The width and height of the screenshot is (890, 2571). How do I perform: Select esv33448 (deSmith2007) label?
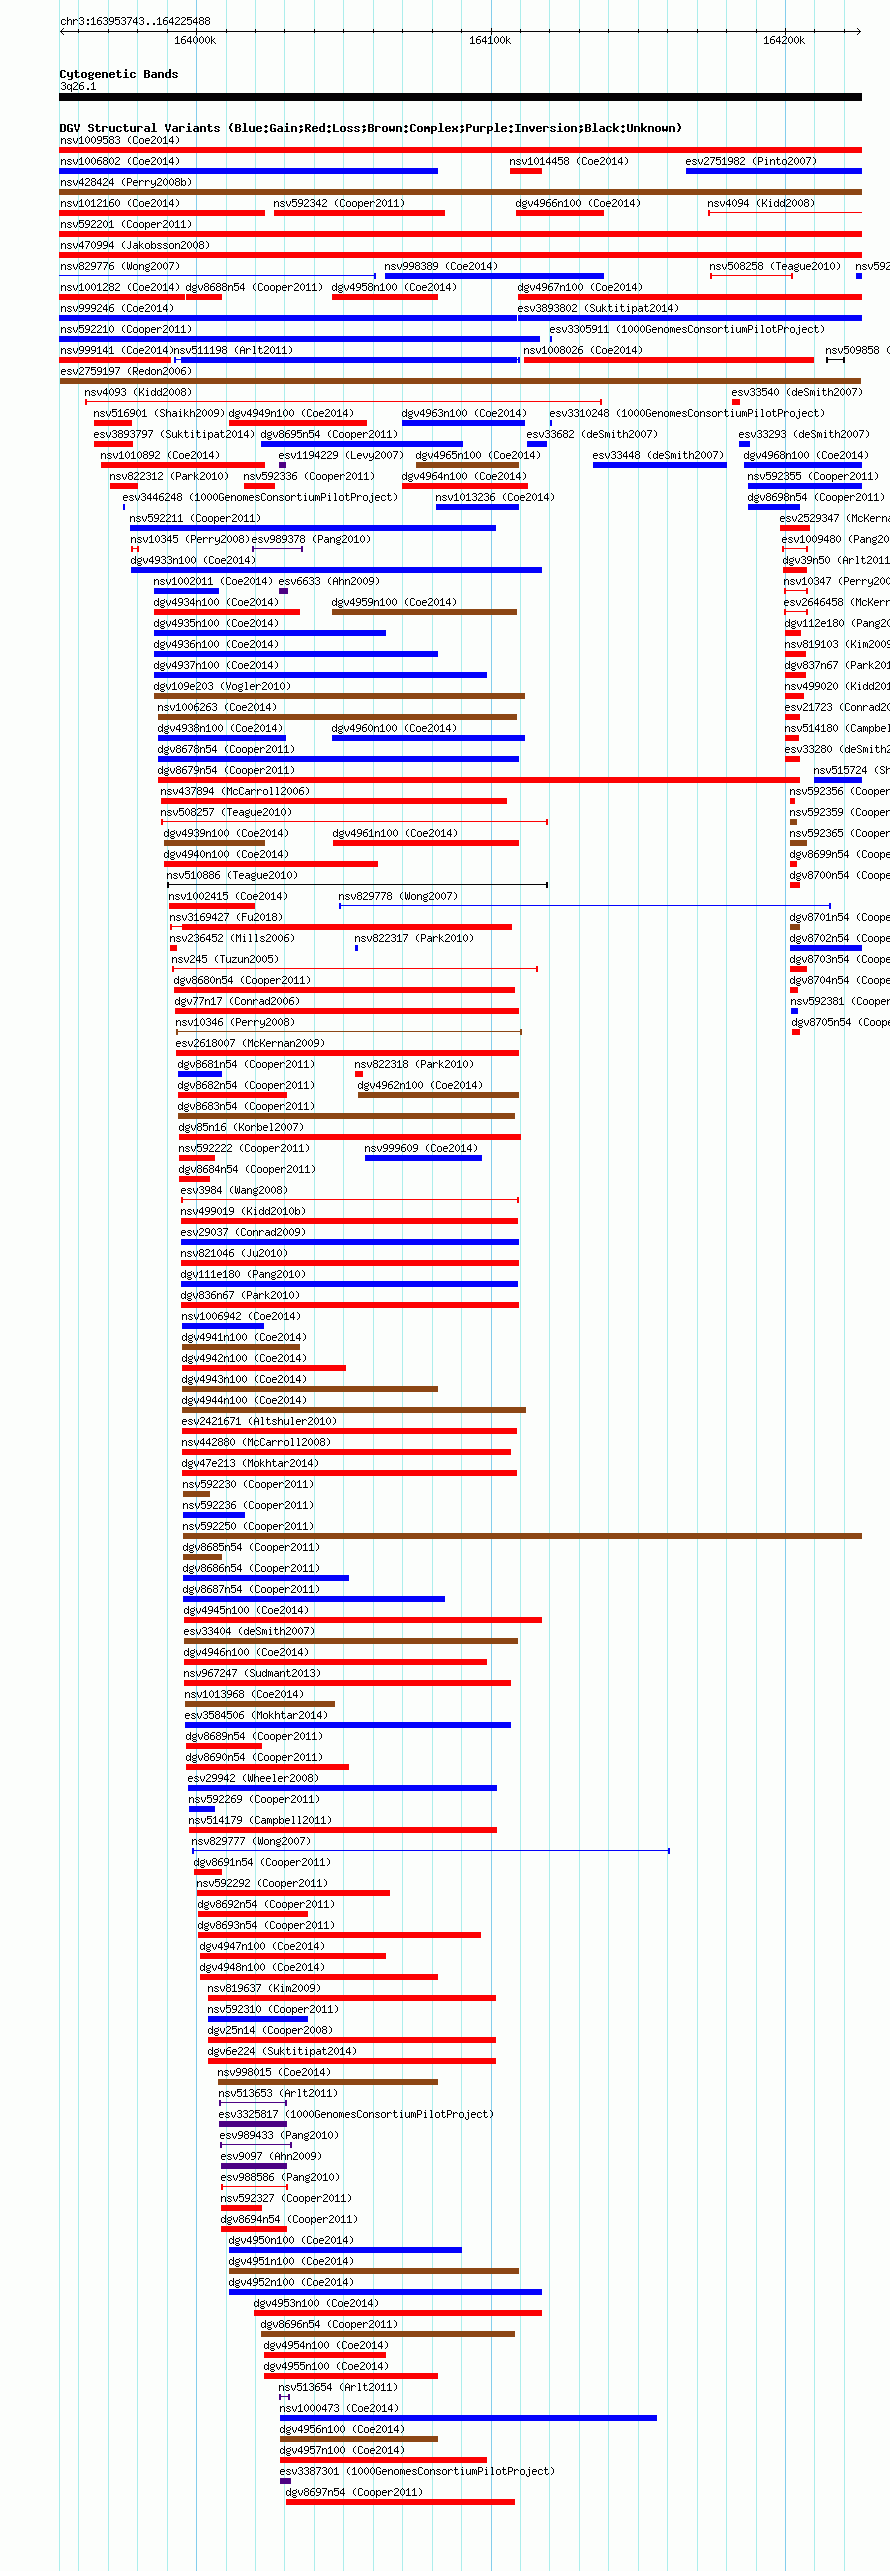pos(658,455)
